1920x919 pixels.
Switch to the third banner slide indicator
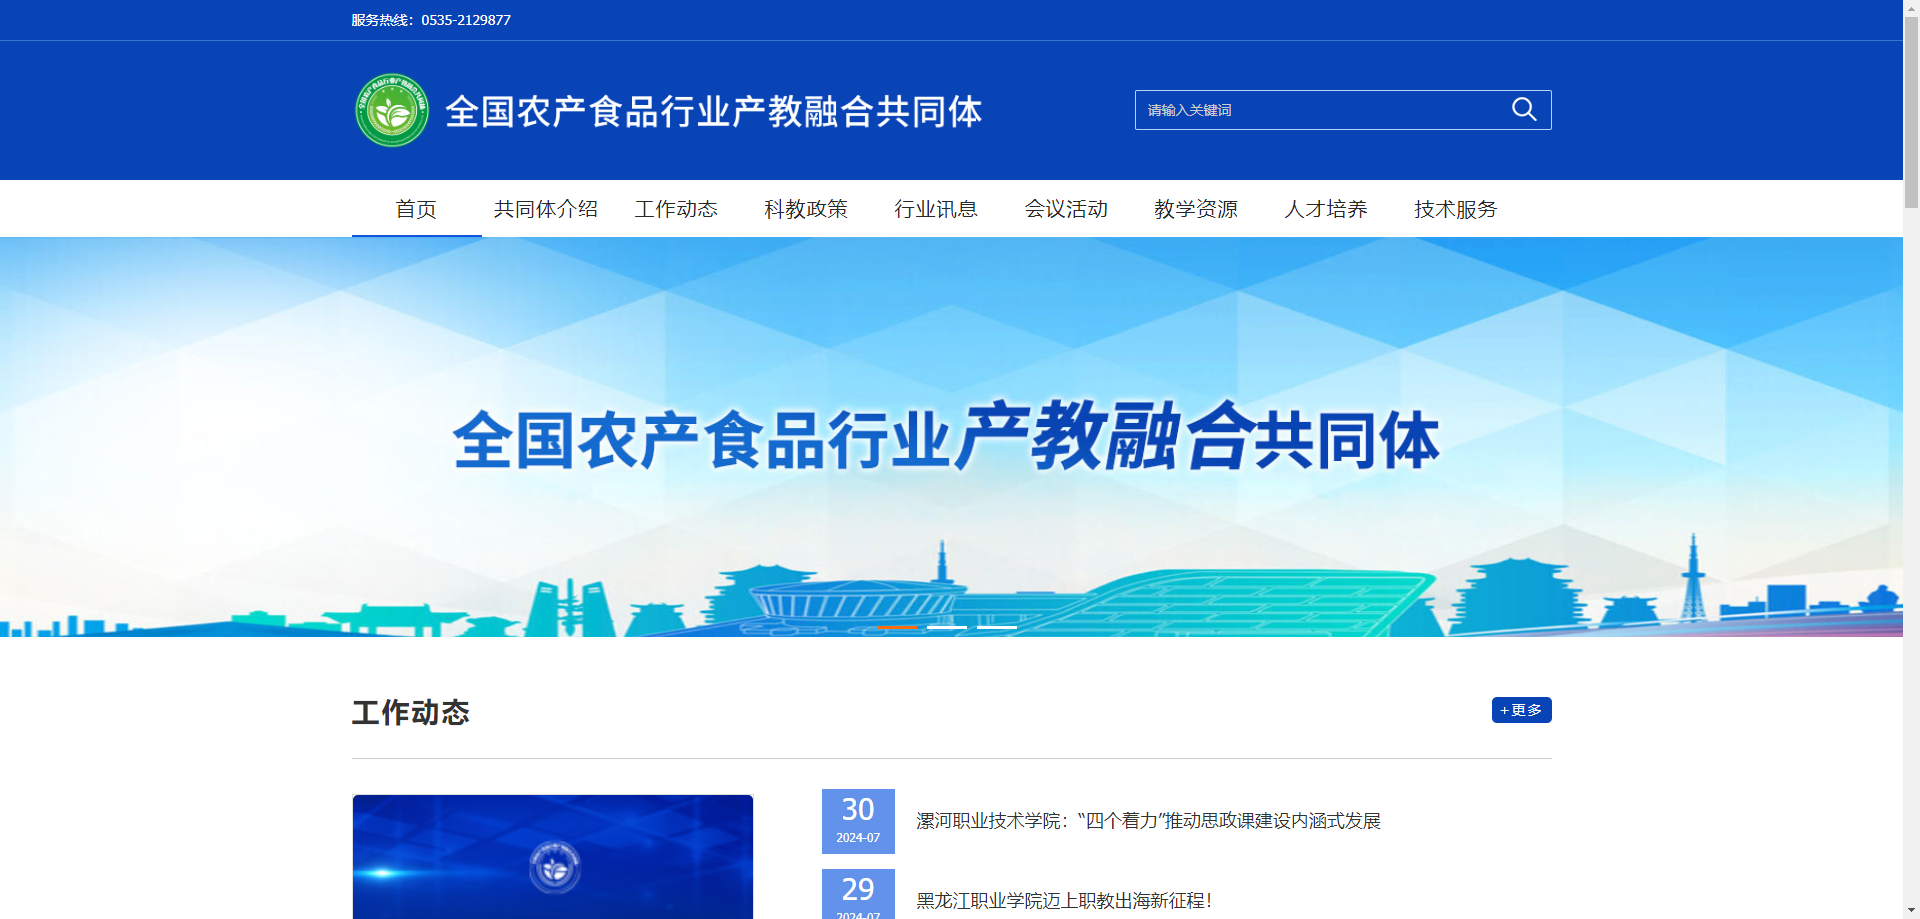[x=997, y=627]
